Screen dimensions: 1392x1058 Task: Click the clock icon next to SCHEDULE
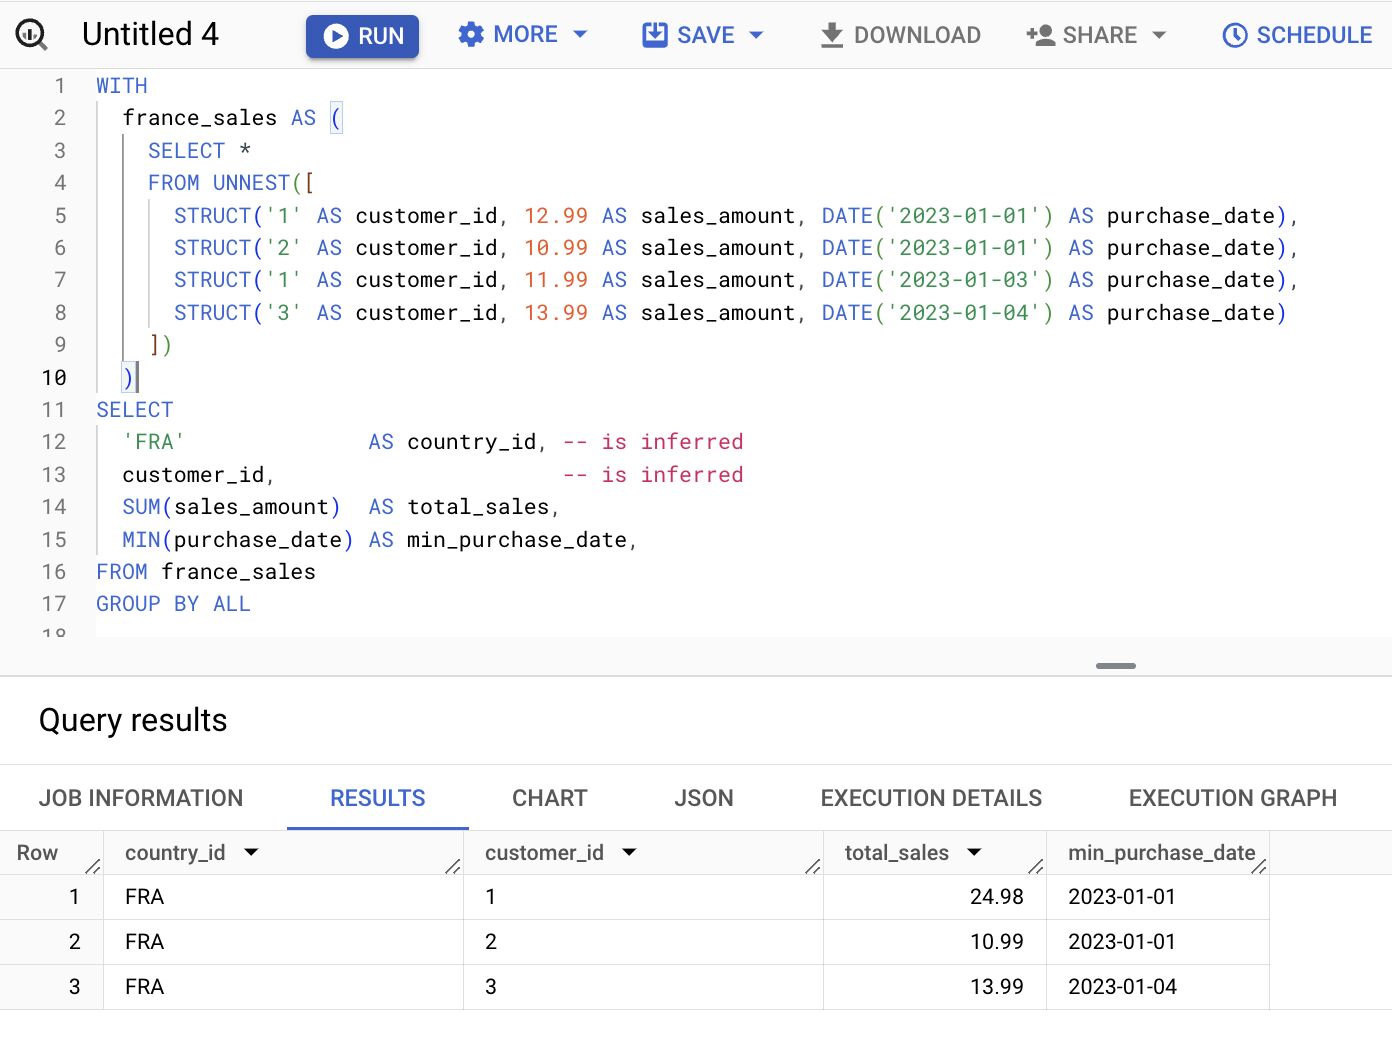(1232, 34)
